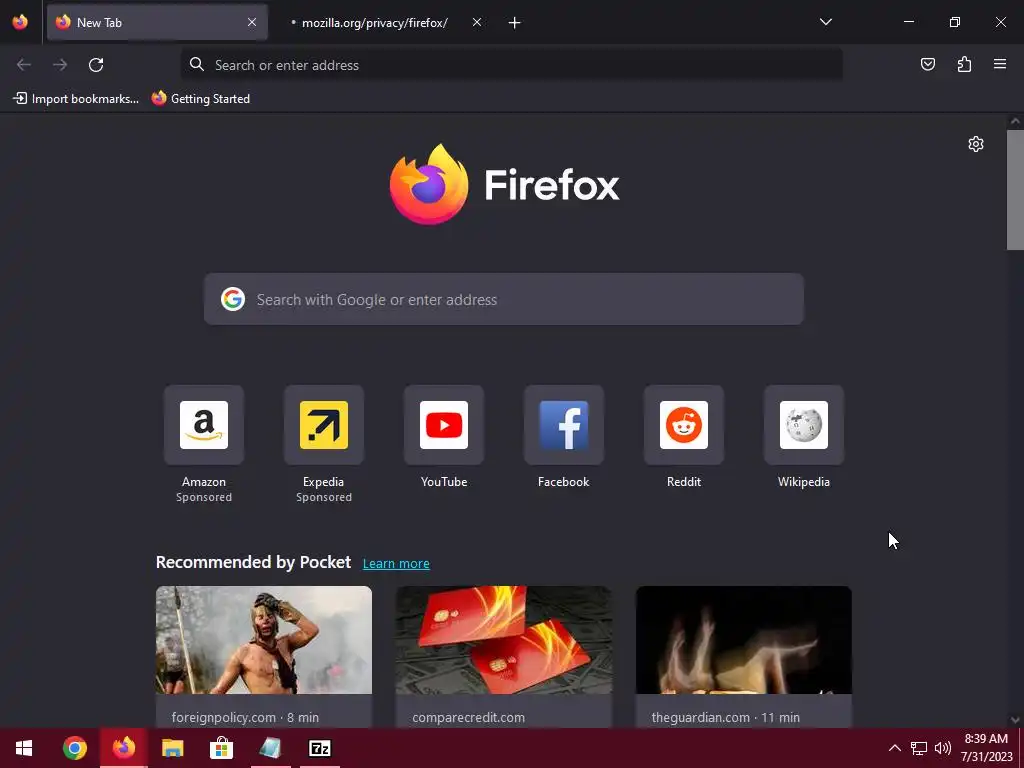Expand the list all tabs chevron
The height and width of the screenshot is (768, 1024).
point(825,22)
